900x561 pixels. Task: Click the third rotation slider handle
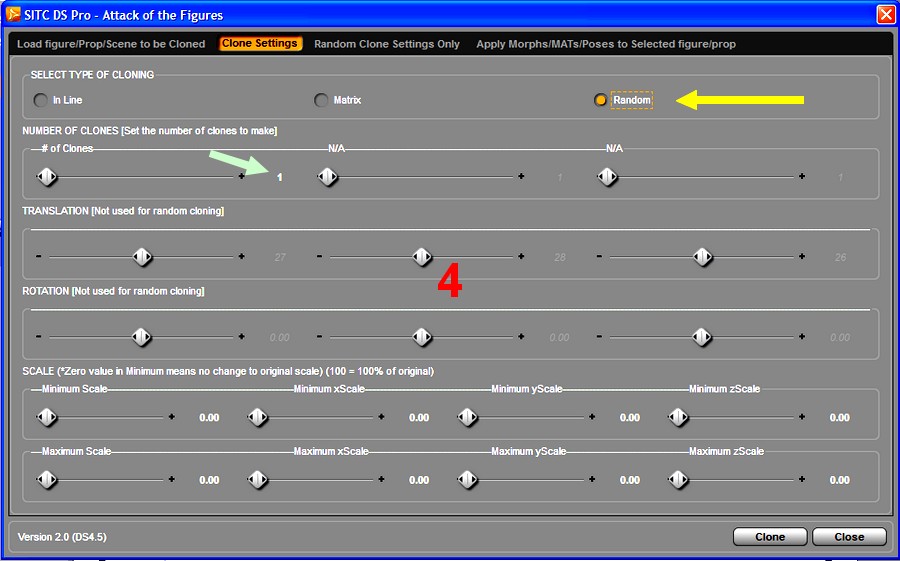(x=702, y=337)
